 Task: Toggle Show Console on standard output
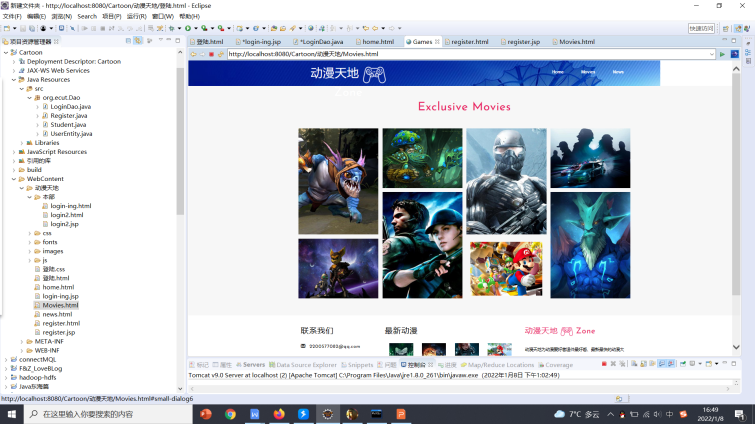click(x=662, y=364)
